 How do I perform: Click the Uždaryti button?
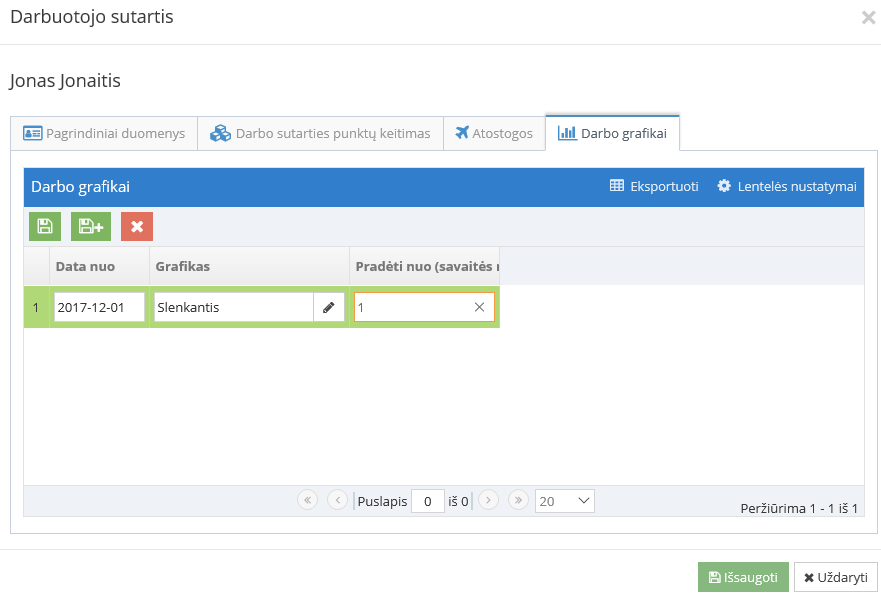pyautogui.click(x=835, y=577)
